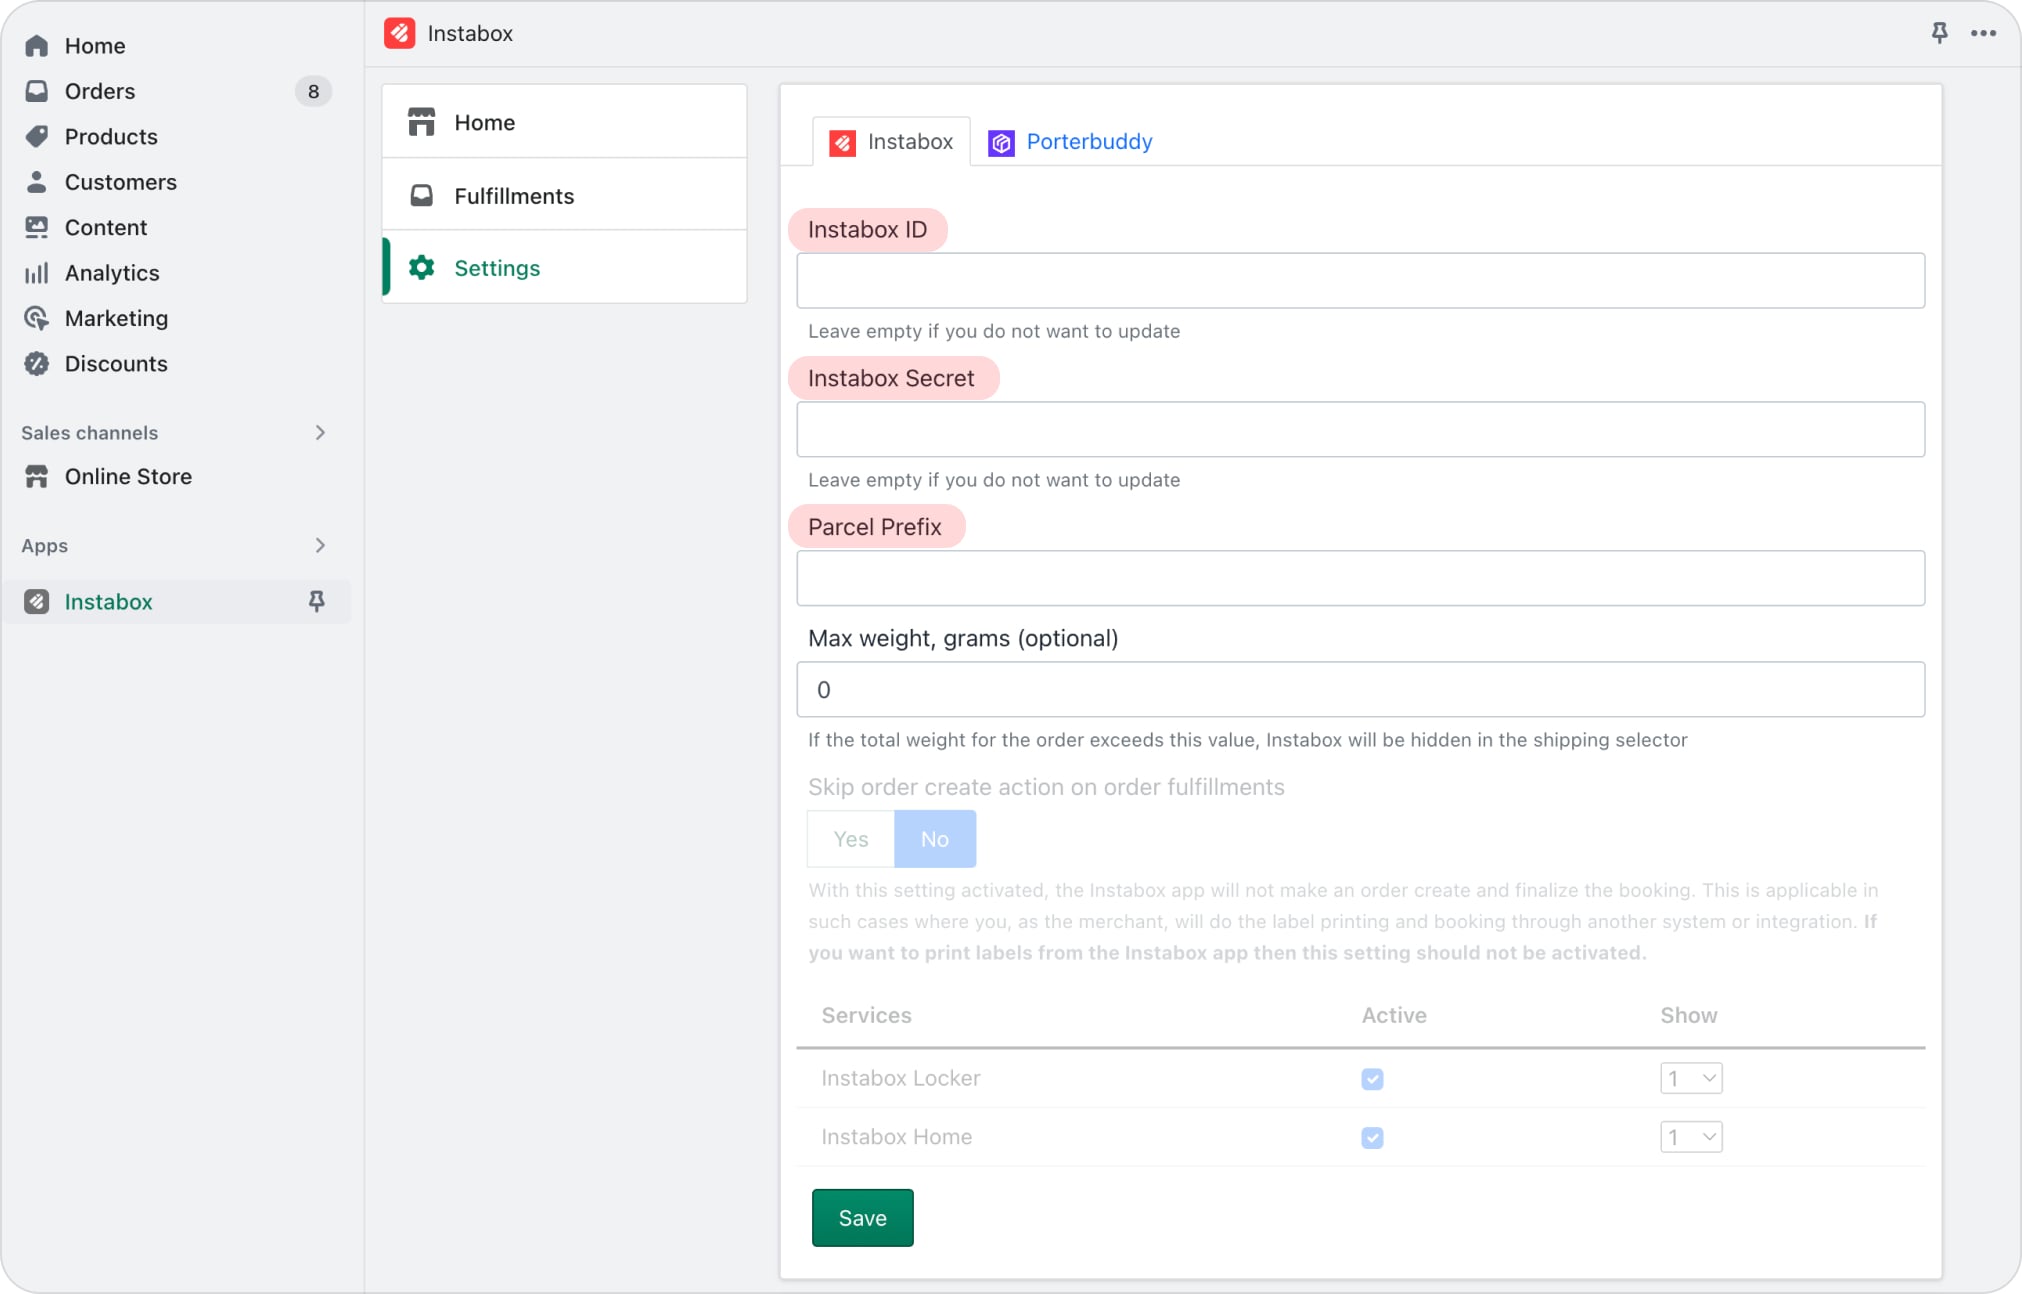Screen dimensions: 2022x1294
Task: Click the Customers icon in left navigation
Action: 37,183
